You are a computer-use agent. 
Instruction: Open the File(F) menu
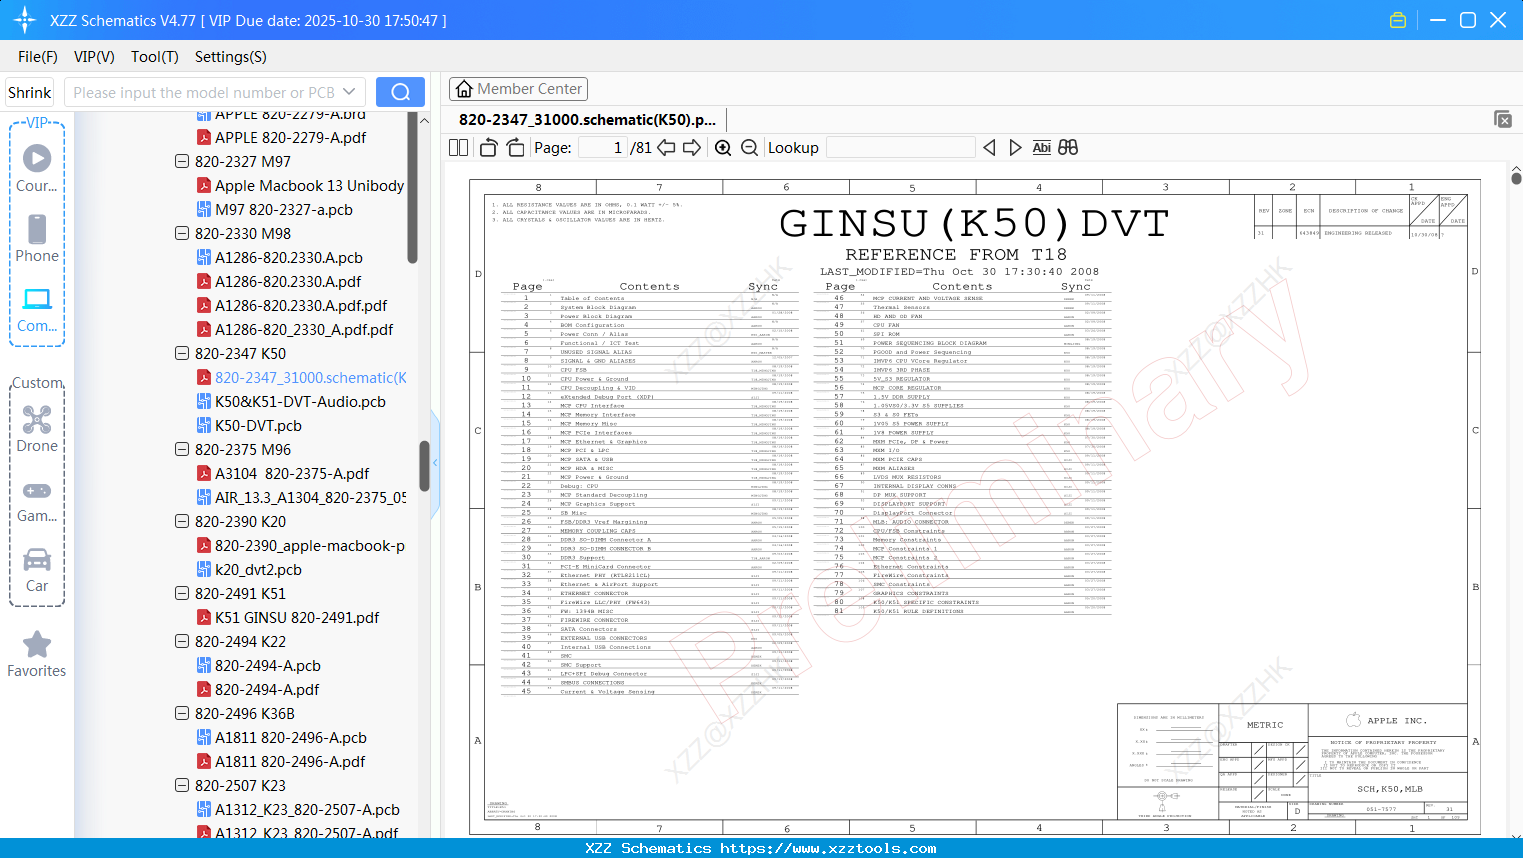click(38, 57)
